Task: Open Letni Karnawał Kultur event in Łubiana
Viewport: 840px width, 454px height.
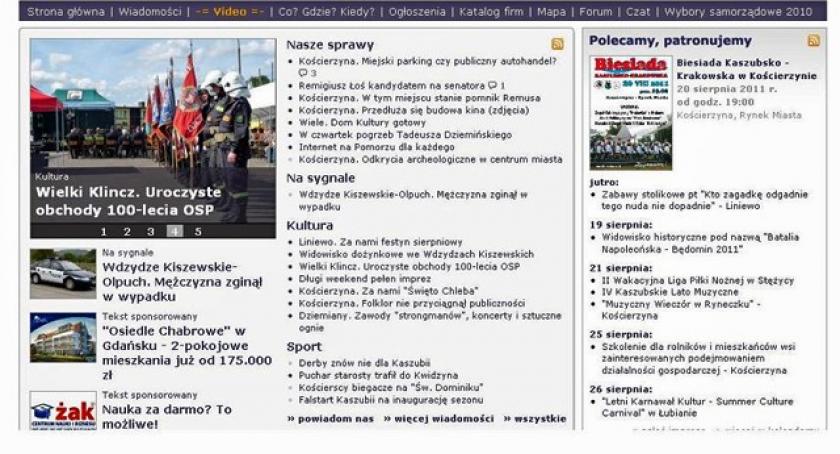Action: click(697, 407)
